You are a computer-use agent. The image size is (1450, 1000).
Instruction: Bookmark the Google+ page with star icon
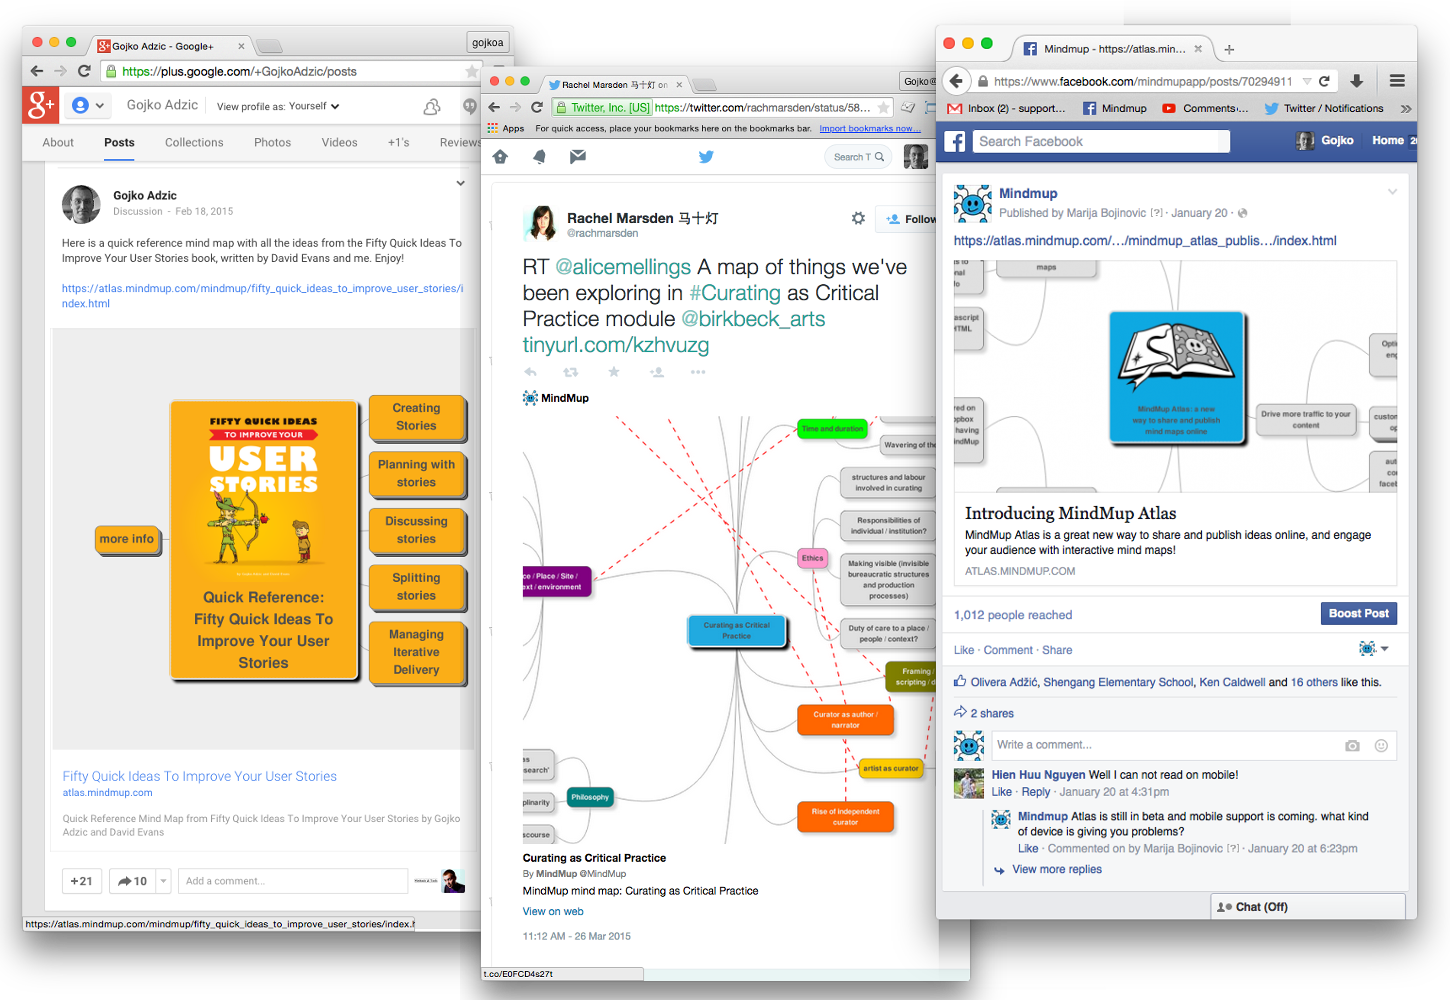(471, 71)
